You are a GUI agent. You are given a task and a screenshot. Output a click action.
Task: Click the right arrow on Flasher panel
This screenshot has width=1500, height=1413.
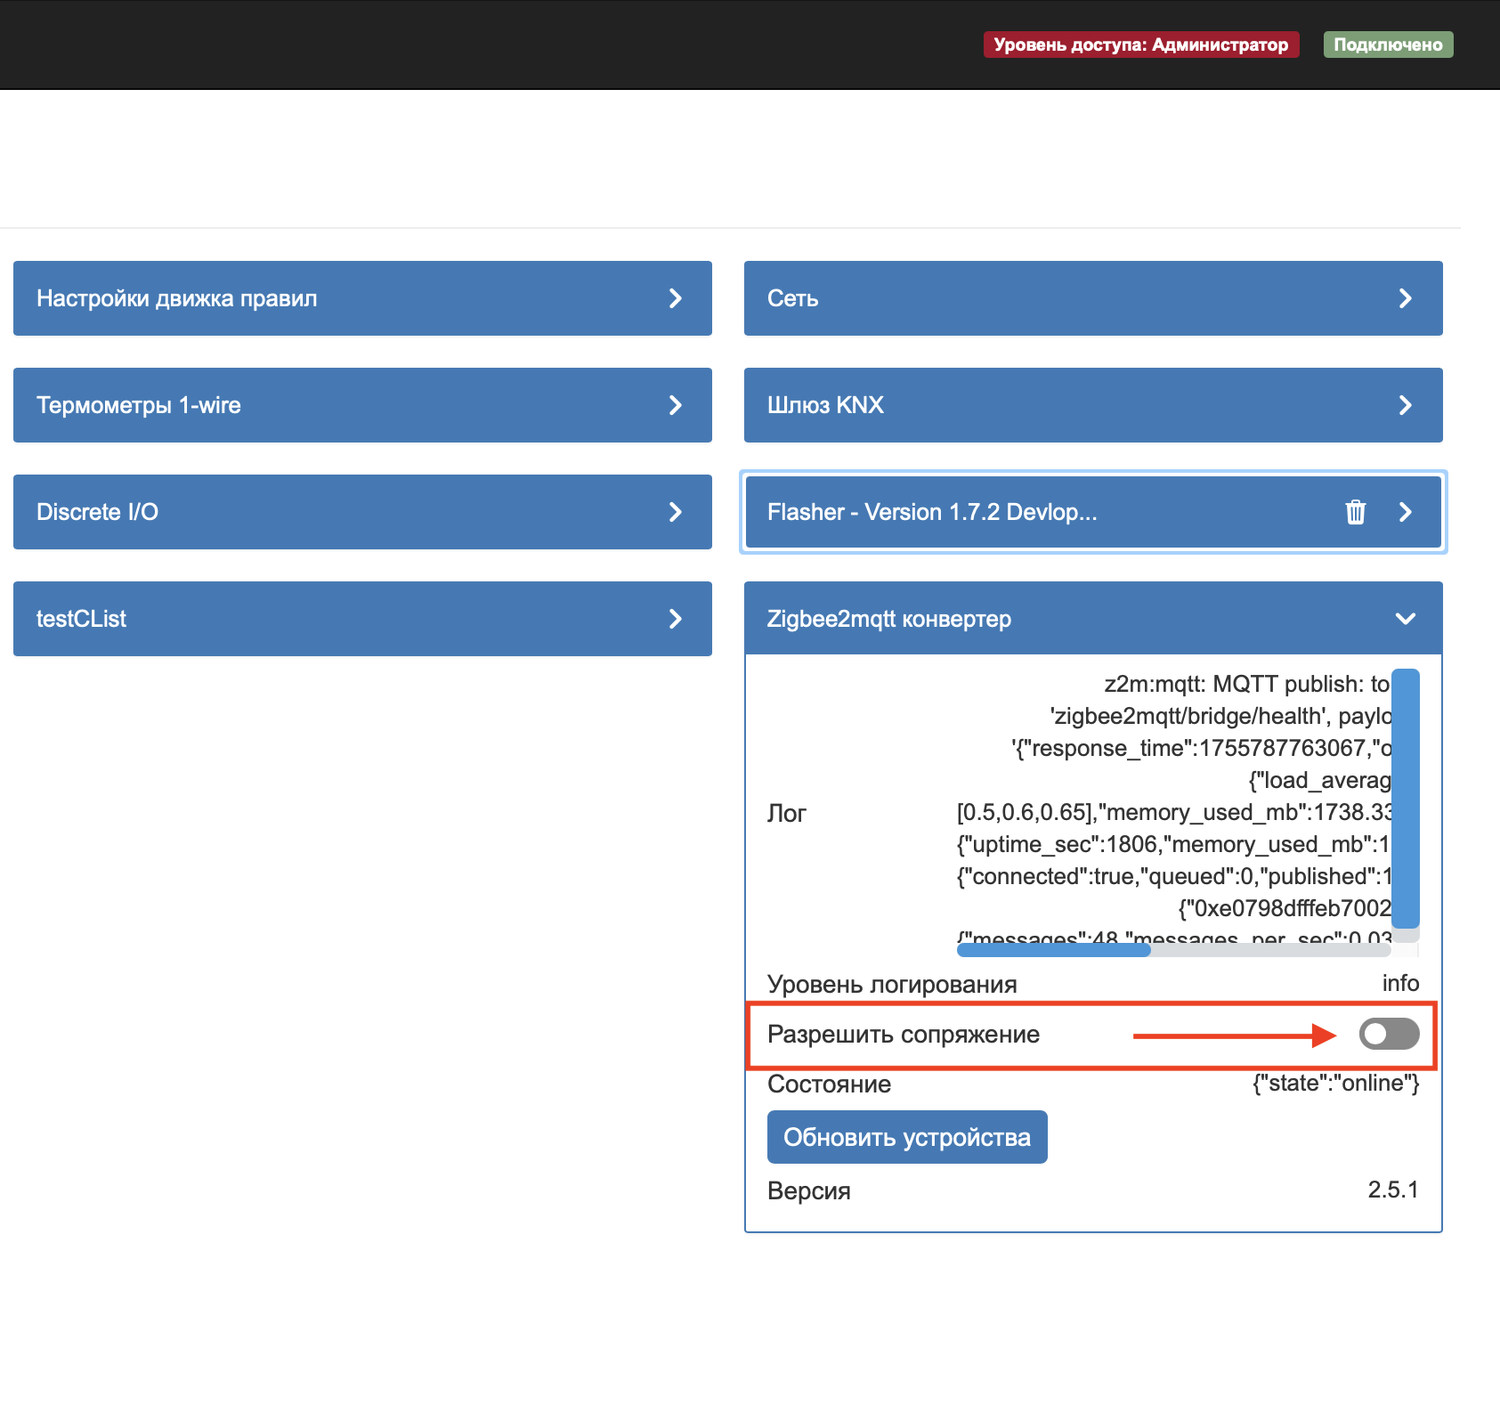click(x=1405, y=512)
